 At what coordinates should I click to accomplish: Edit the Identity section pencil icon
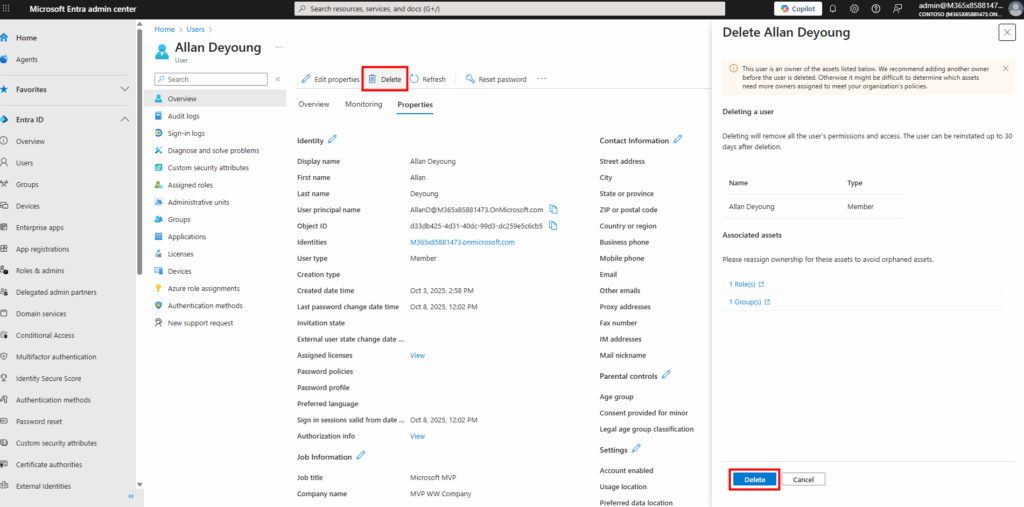[333, 140]
